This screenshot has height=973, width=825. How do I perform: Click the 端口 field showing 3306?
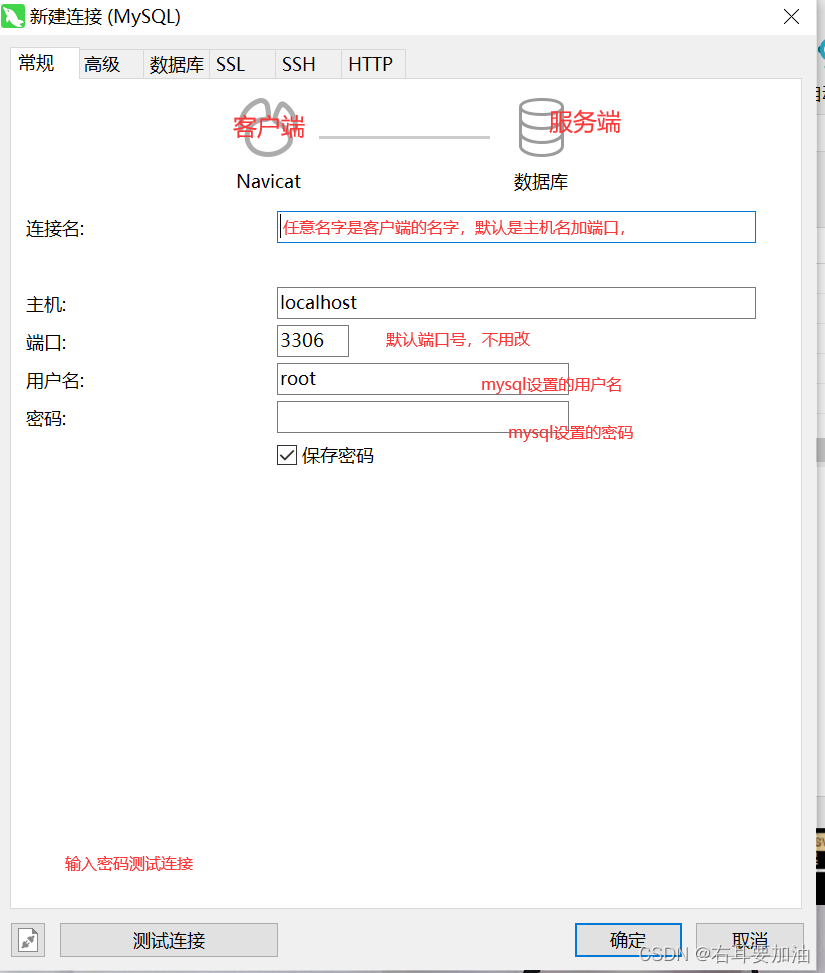click(313, 341)
